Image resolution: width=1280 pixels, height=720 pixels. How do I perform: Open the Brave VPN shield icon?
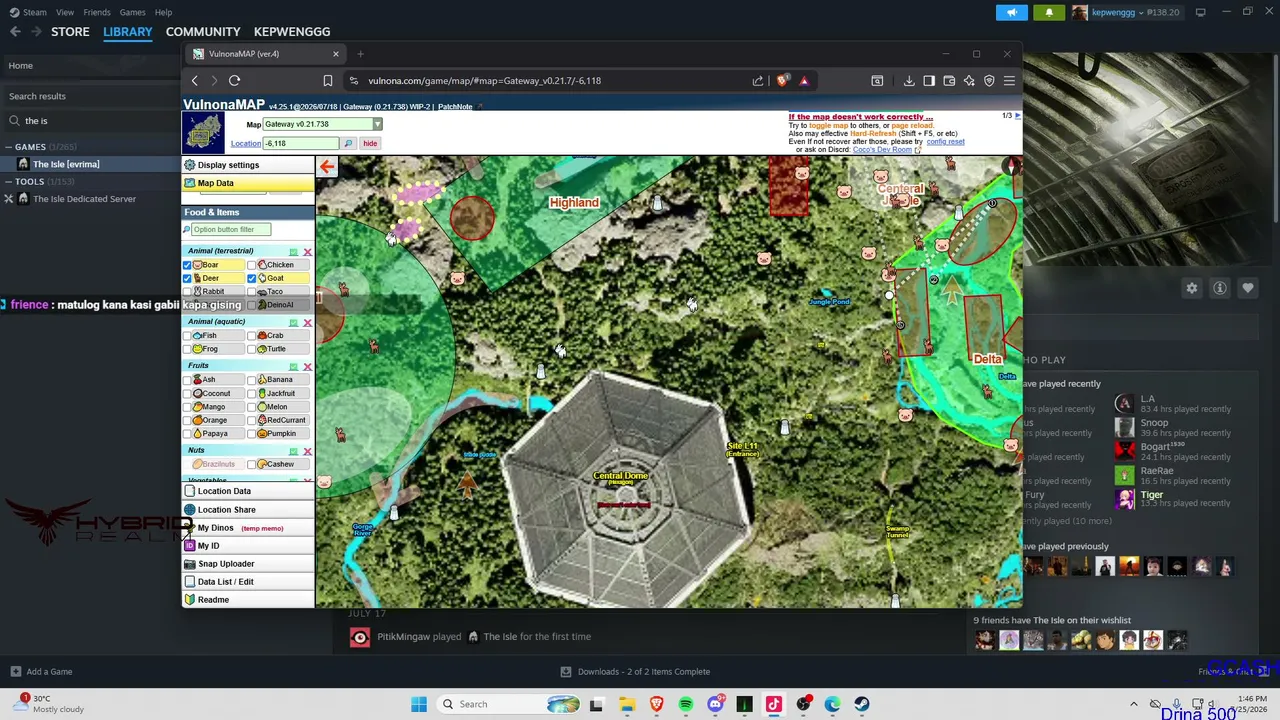(989, 81)
